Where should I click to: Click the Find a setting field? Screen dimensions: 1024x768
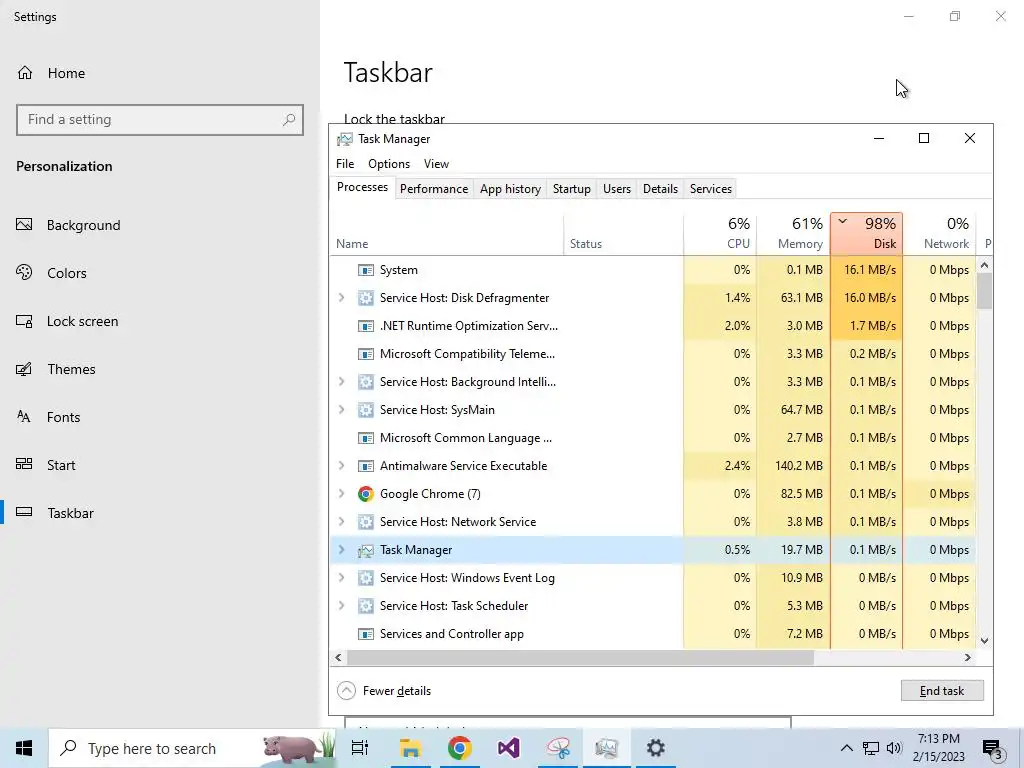(x=160, y=120)
